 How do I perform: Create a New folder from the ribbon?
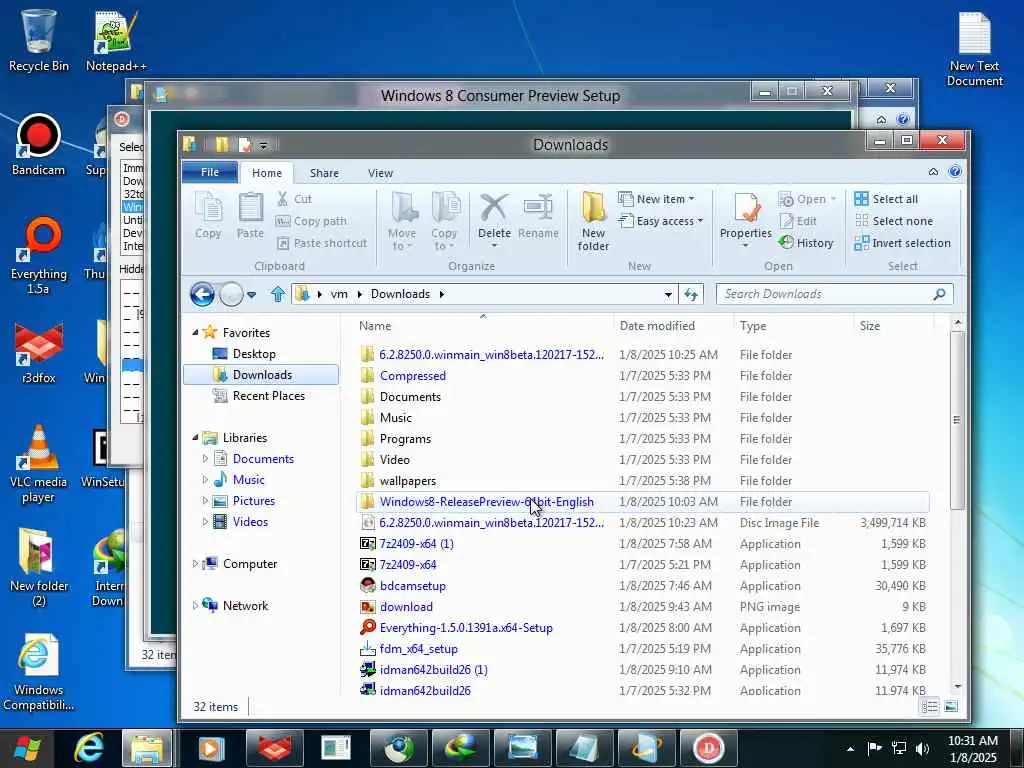[593, 221]
